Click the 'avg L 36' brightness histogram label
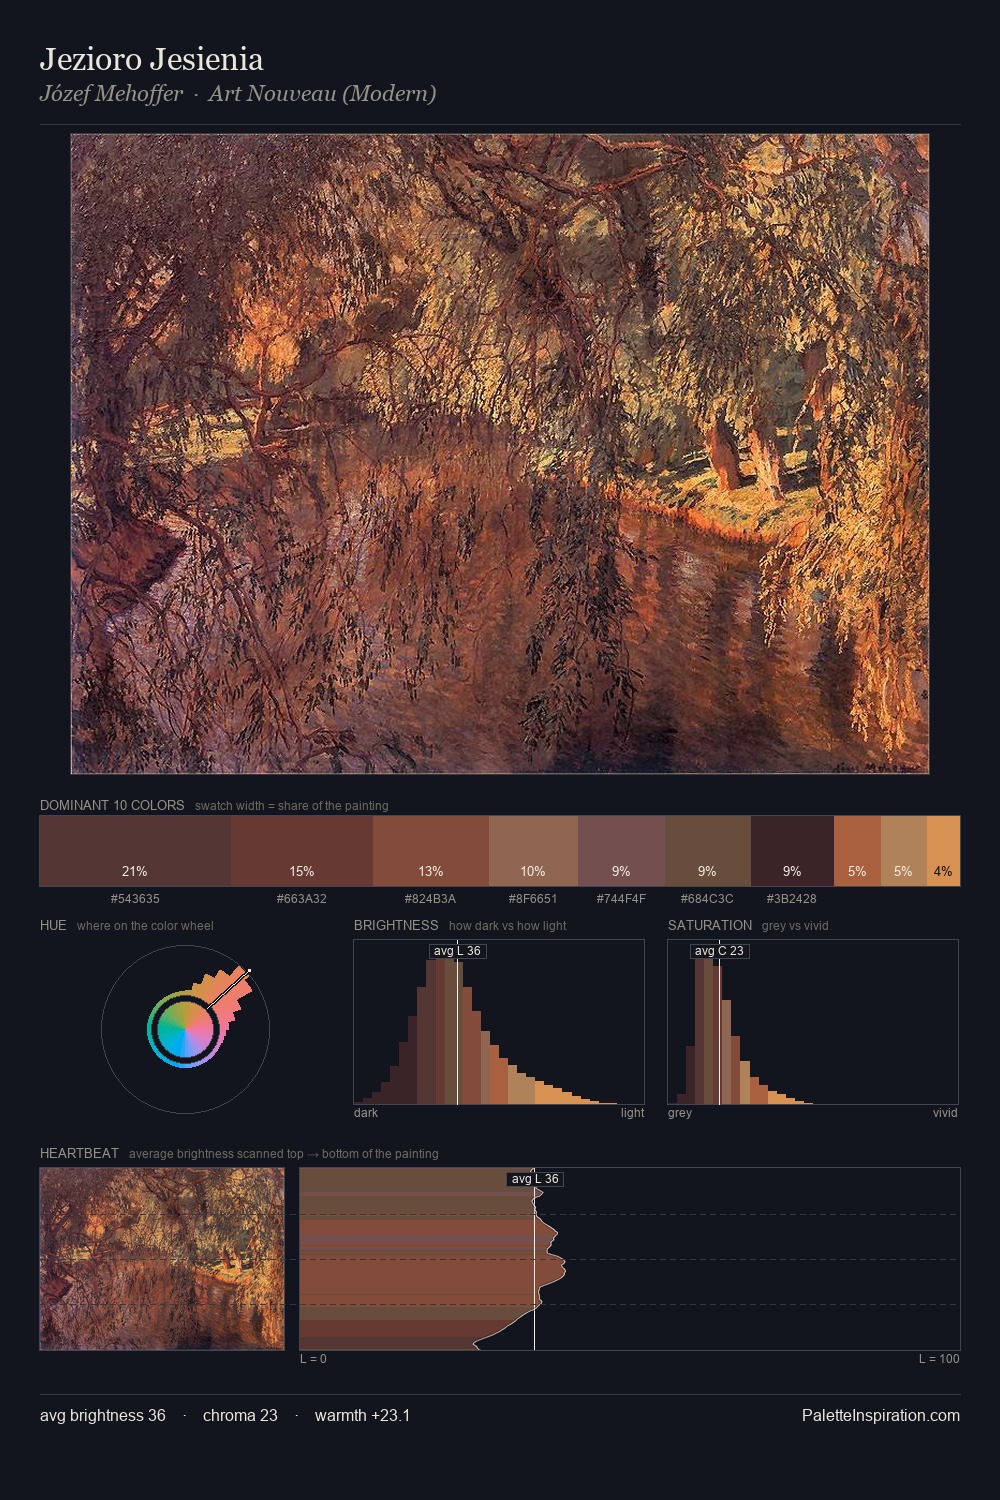 coord(457,951)
